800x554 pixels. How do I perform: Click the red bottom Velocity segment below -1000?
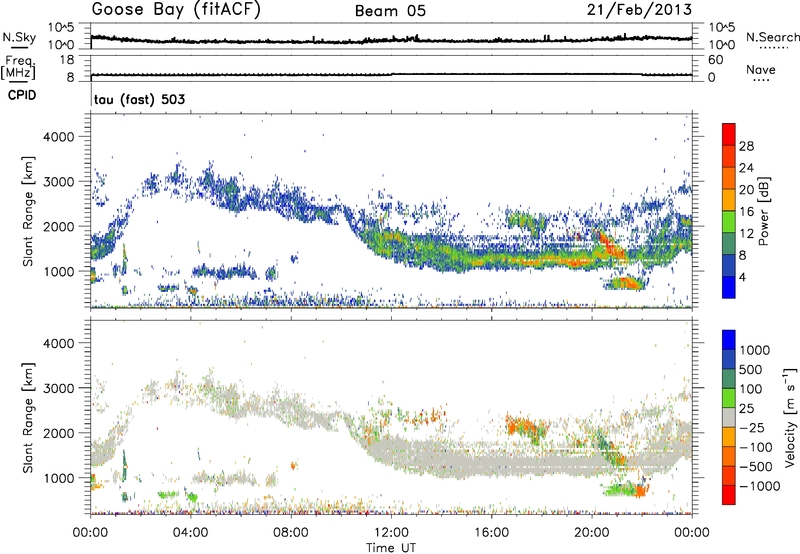point(729,495)
